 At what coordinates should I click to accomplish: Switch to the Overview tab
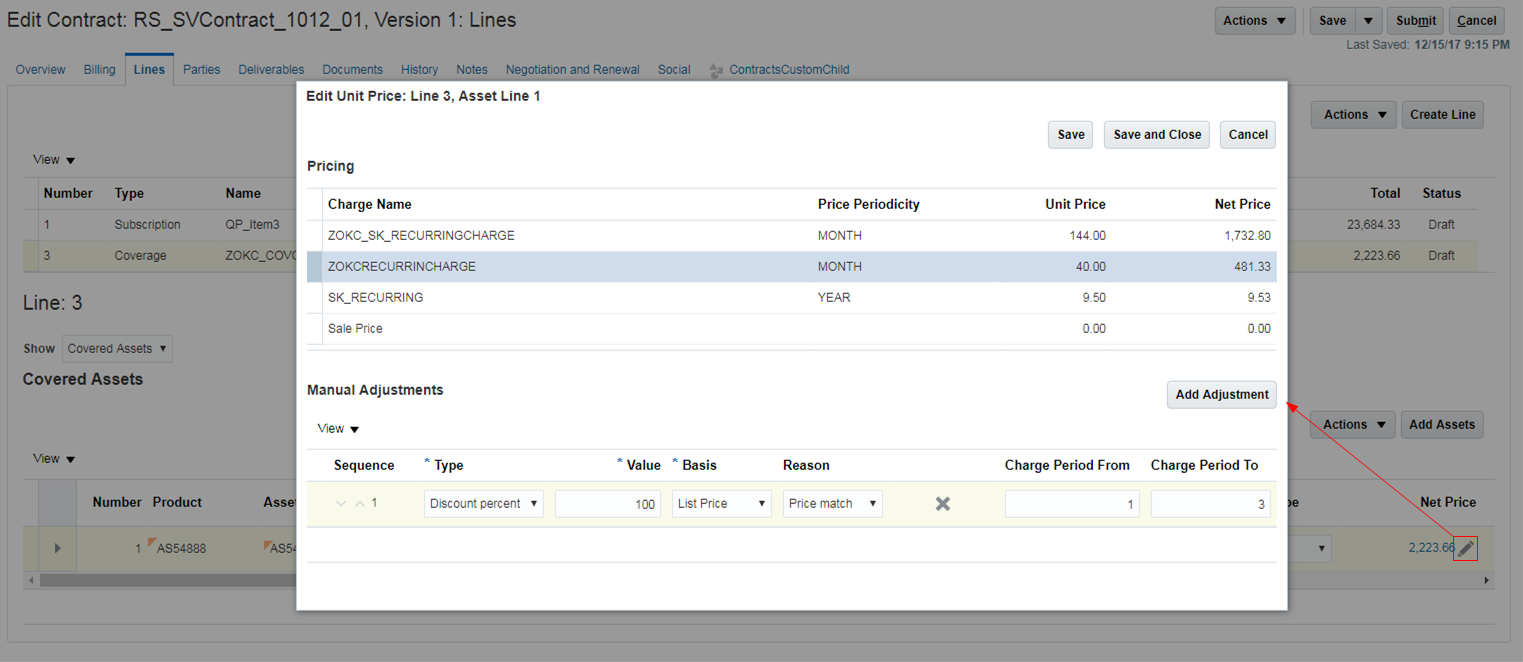click(x=41, y=70)
